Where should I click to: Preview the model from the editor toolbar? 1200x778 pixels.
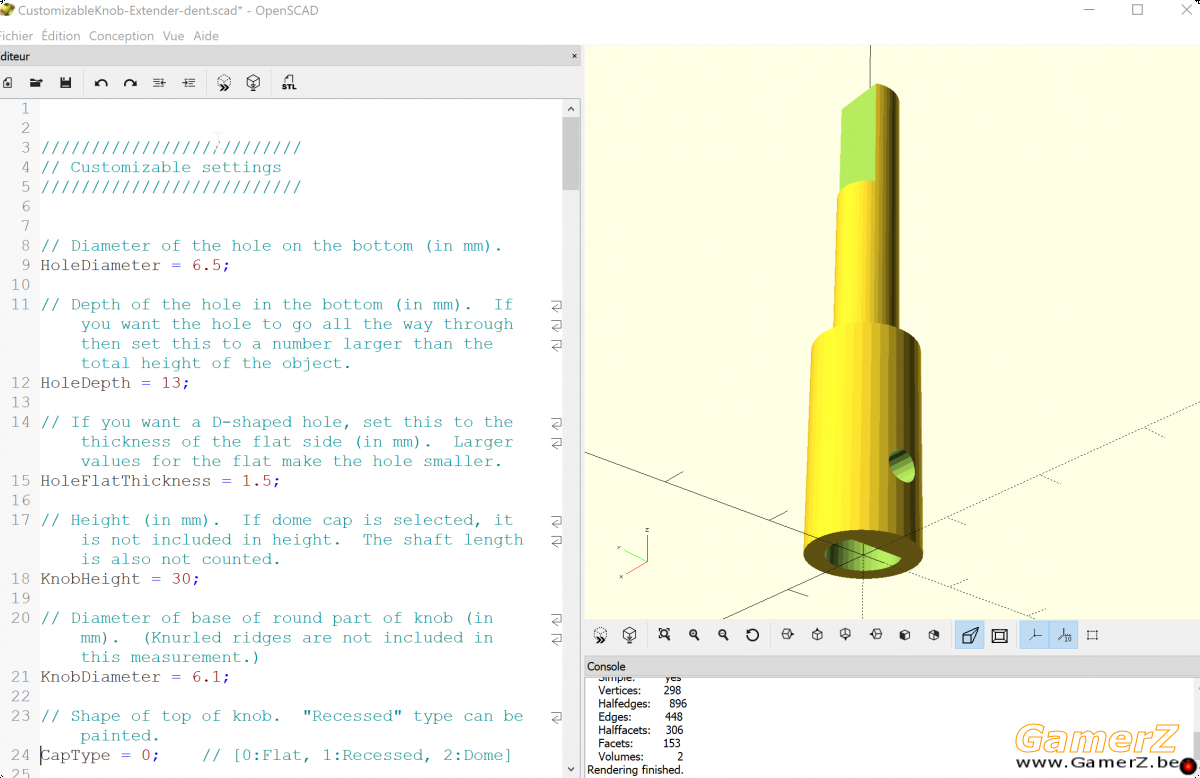pos(224,83)
